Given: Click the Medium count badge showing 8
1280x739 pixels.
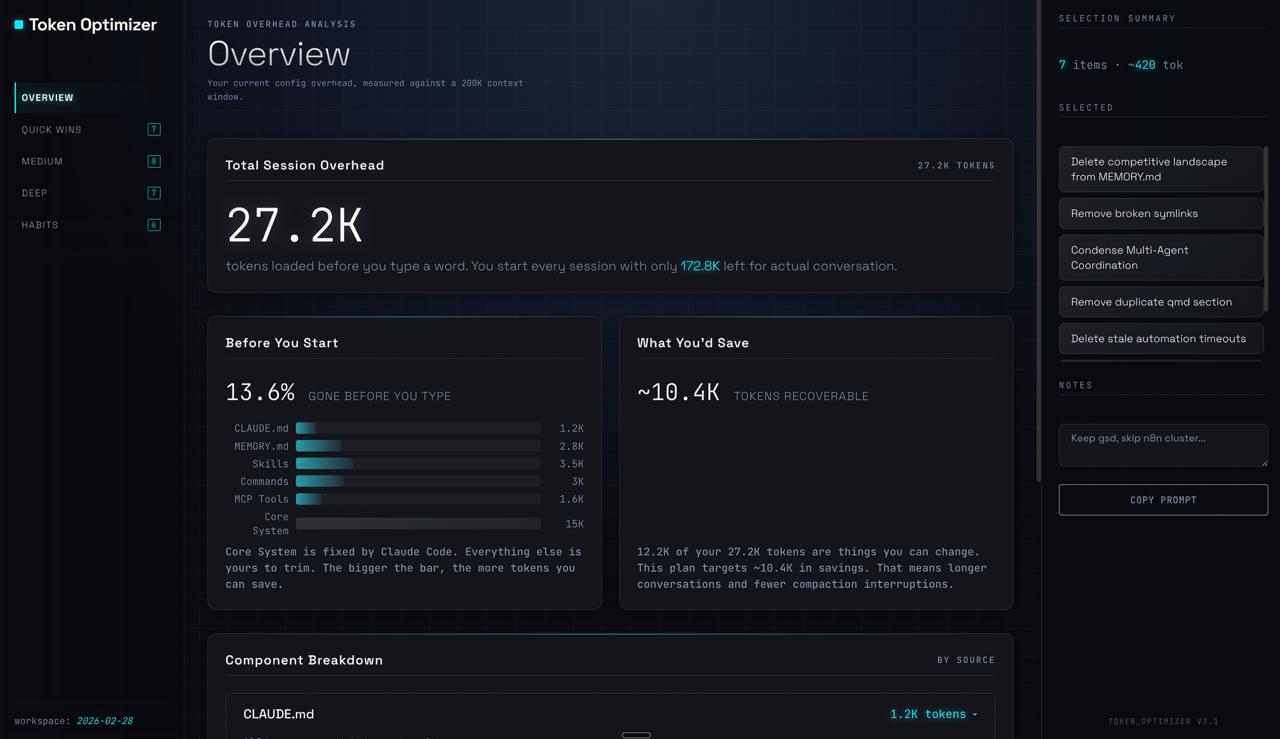Looking at the screenshot, I should tap(154, 161).
